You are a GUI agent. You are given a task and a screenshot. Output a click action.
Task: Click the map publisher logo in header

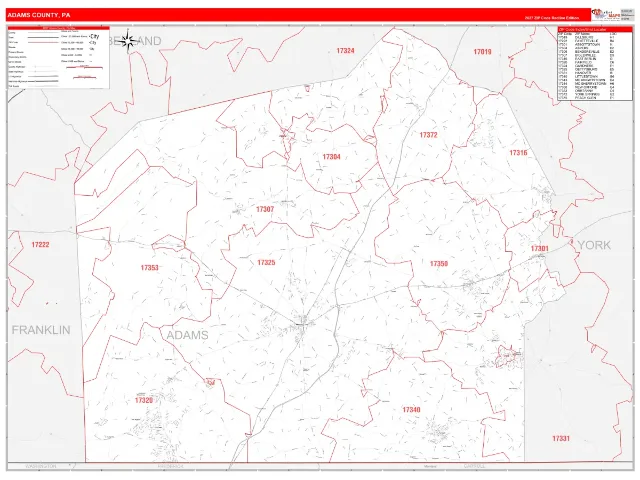[606, 15]
